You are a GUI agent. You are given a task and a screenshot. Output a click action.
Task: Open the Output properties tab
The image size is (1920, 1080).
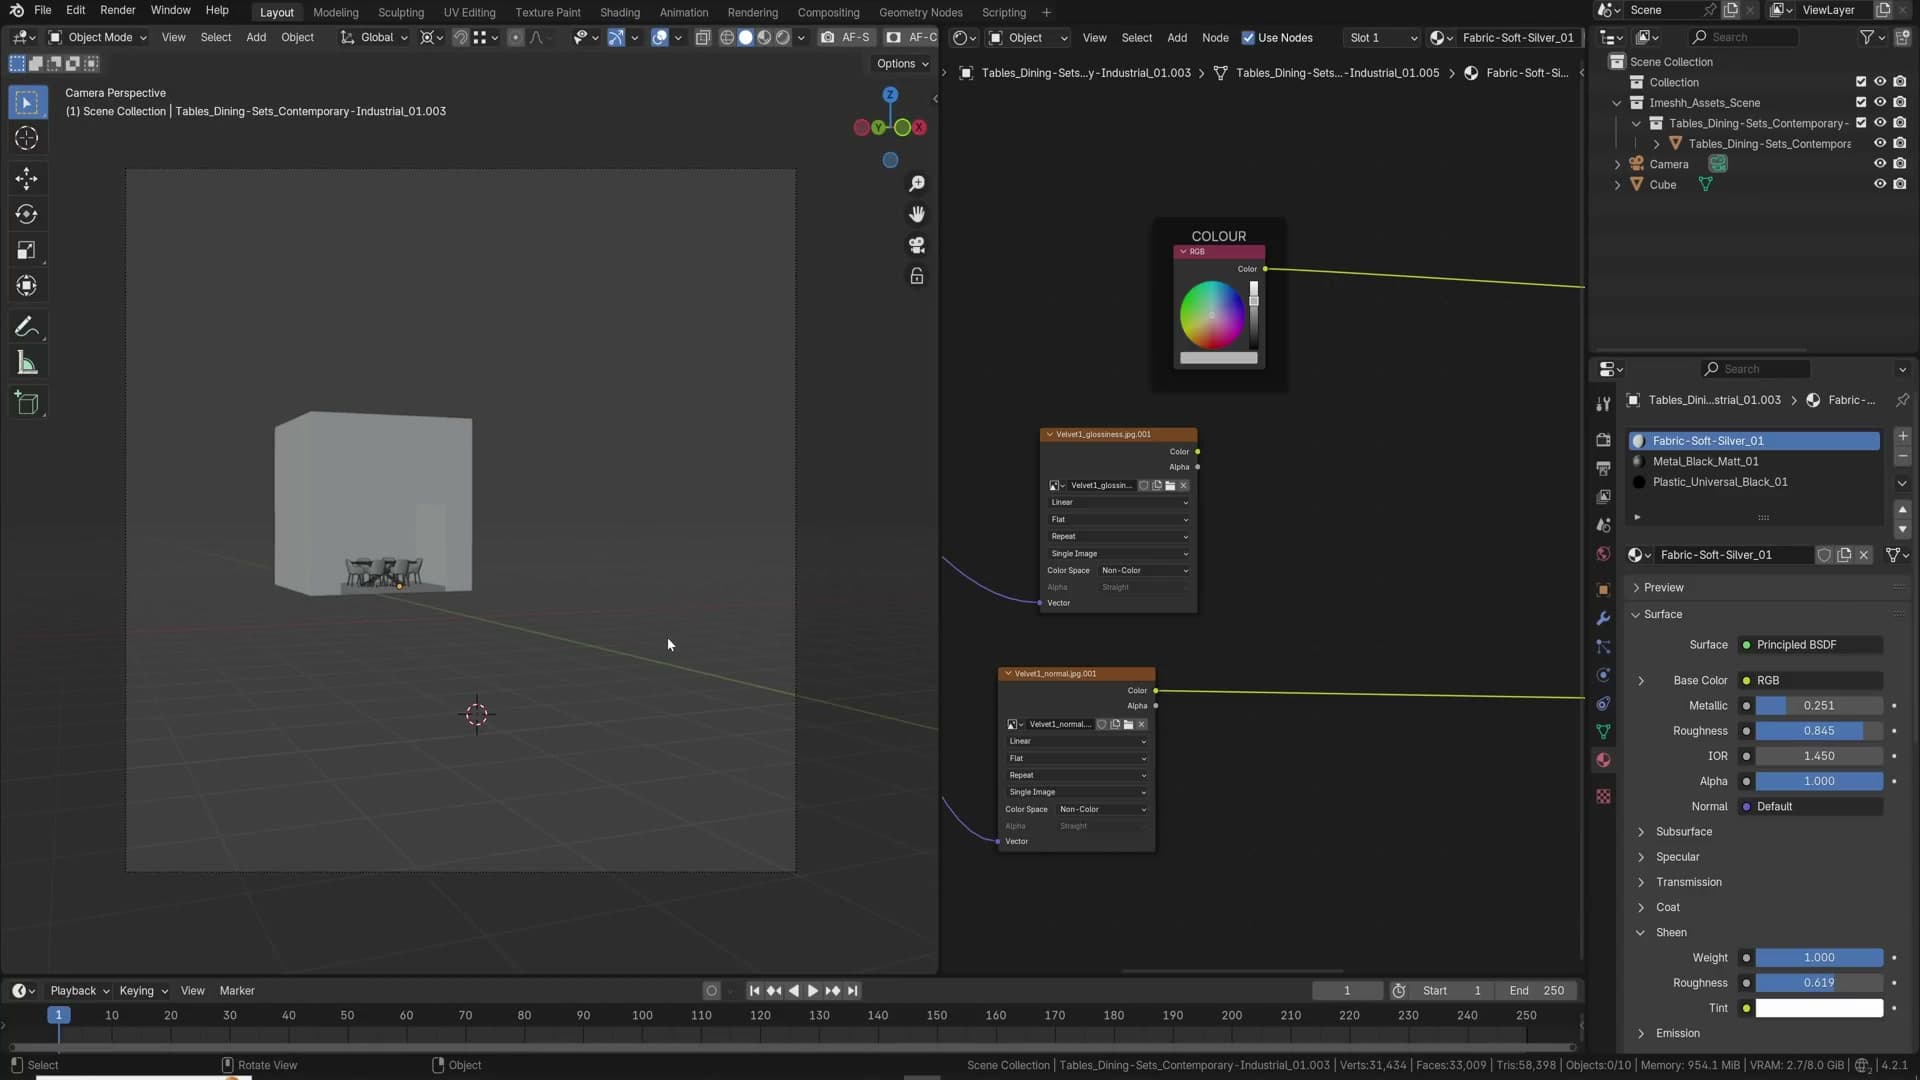click(1603, 468)
